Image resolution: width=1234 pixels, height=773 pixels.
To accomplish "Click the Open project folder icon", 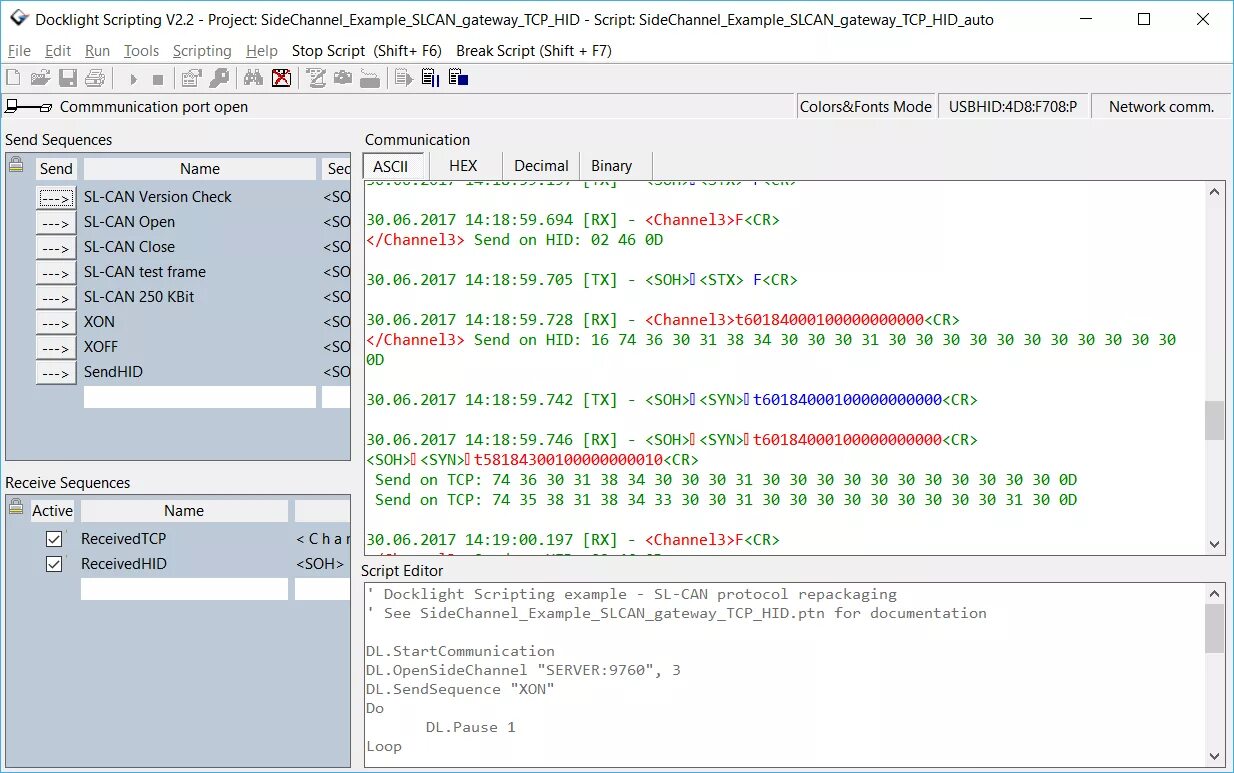I will pyautogui.click(x=41, y=78).
